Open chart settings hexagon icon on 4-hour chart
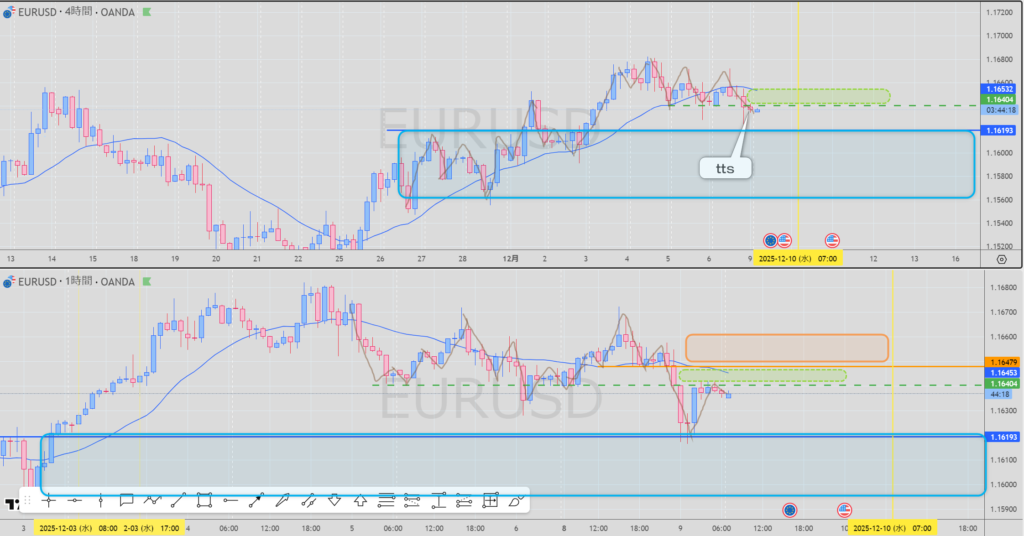Viewport: 1024px width, 536px height. pyautogui.click(x=1001, y=258)
